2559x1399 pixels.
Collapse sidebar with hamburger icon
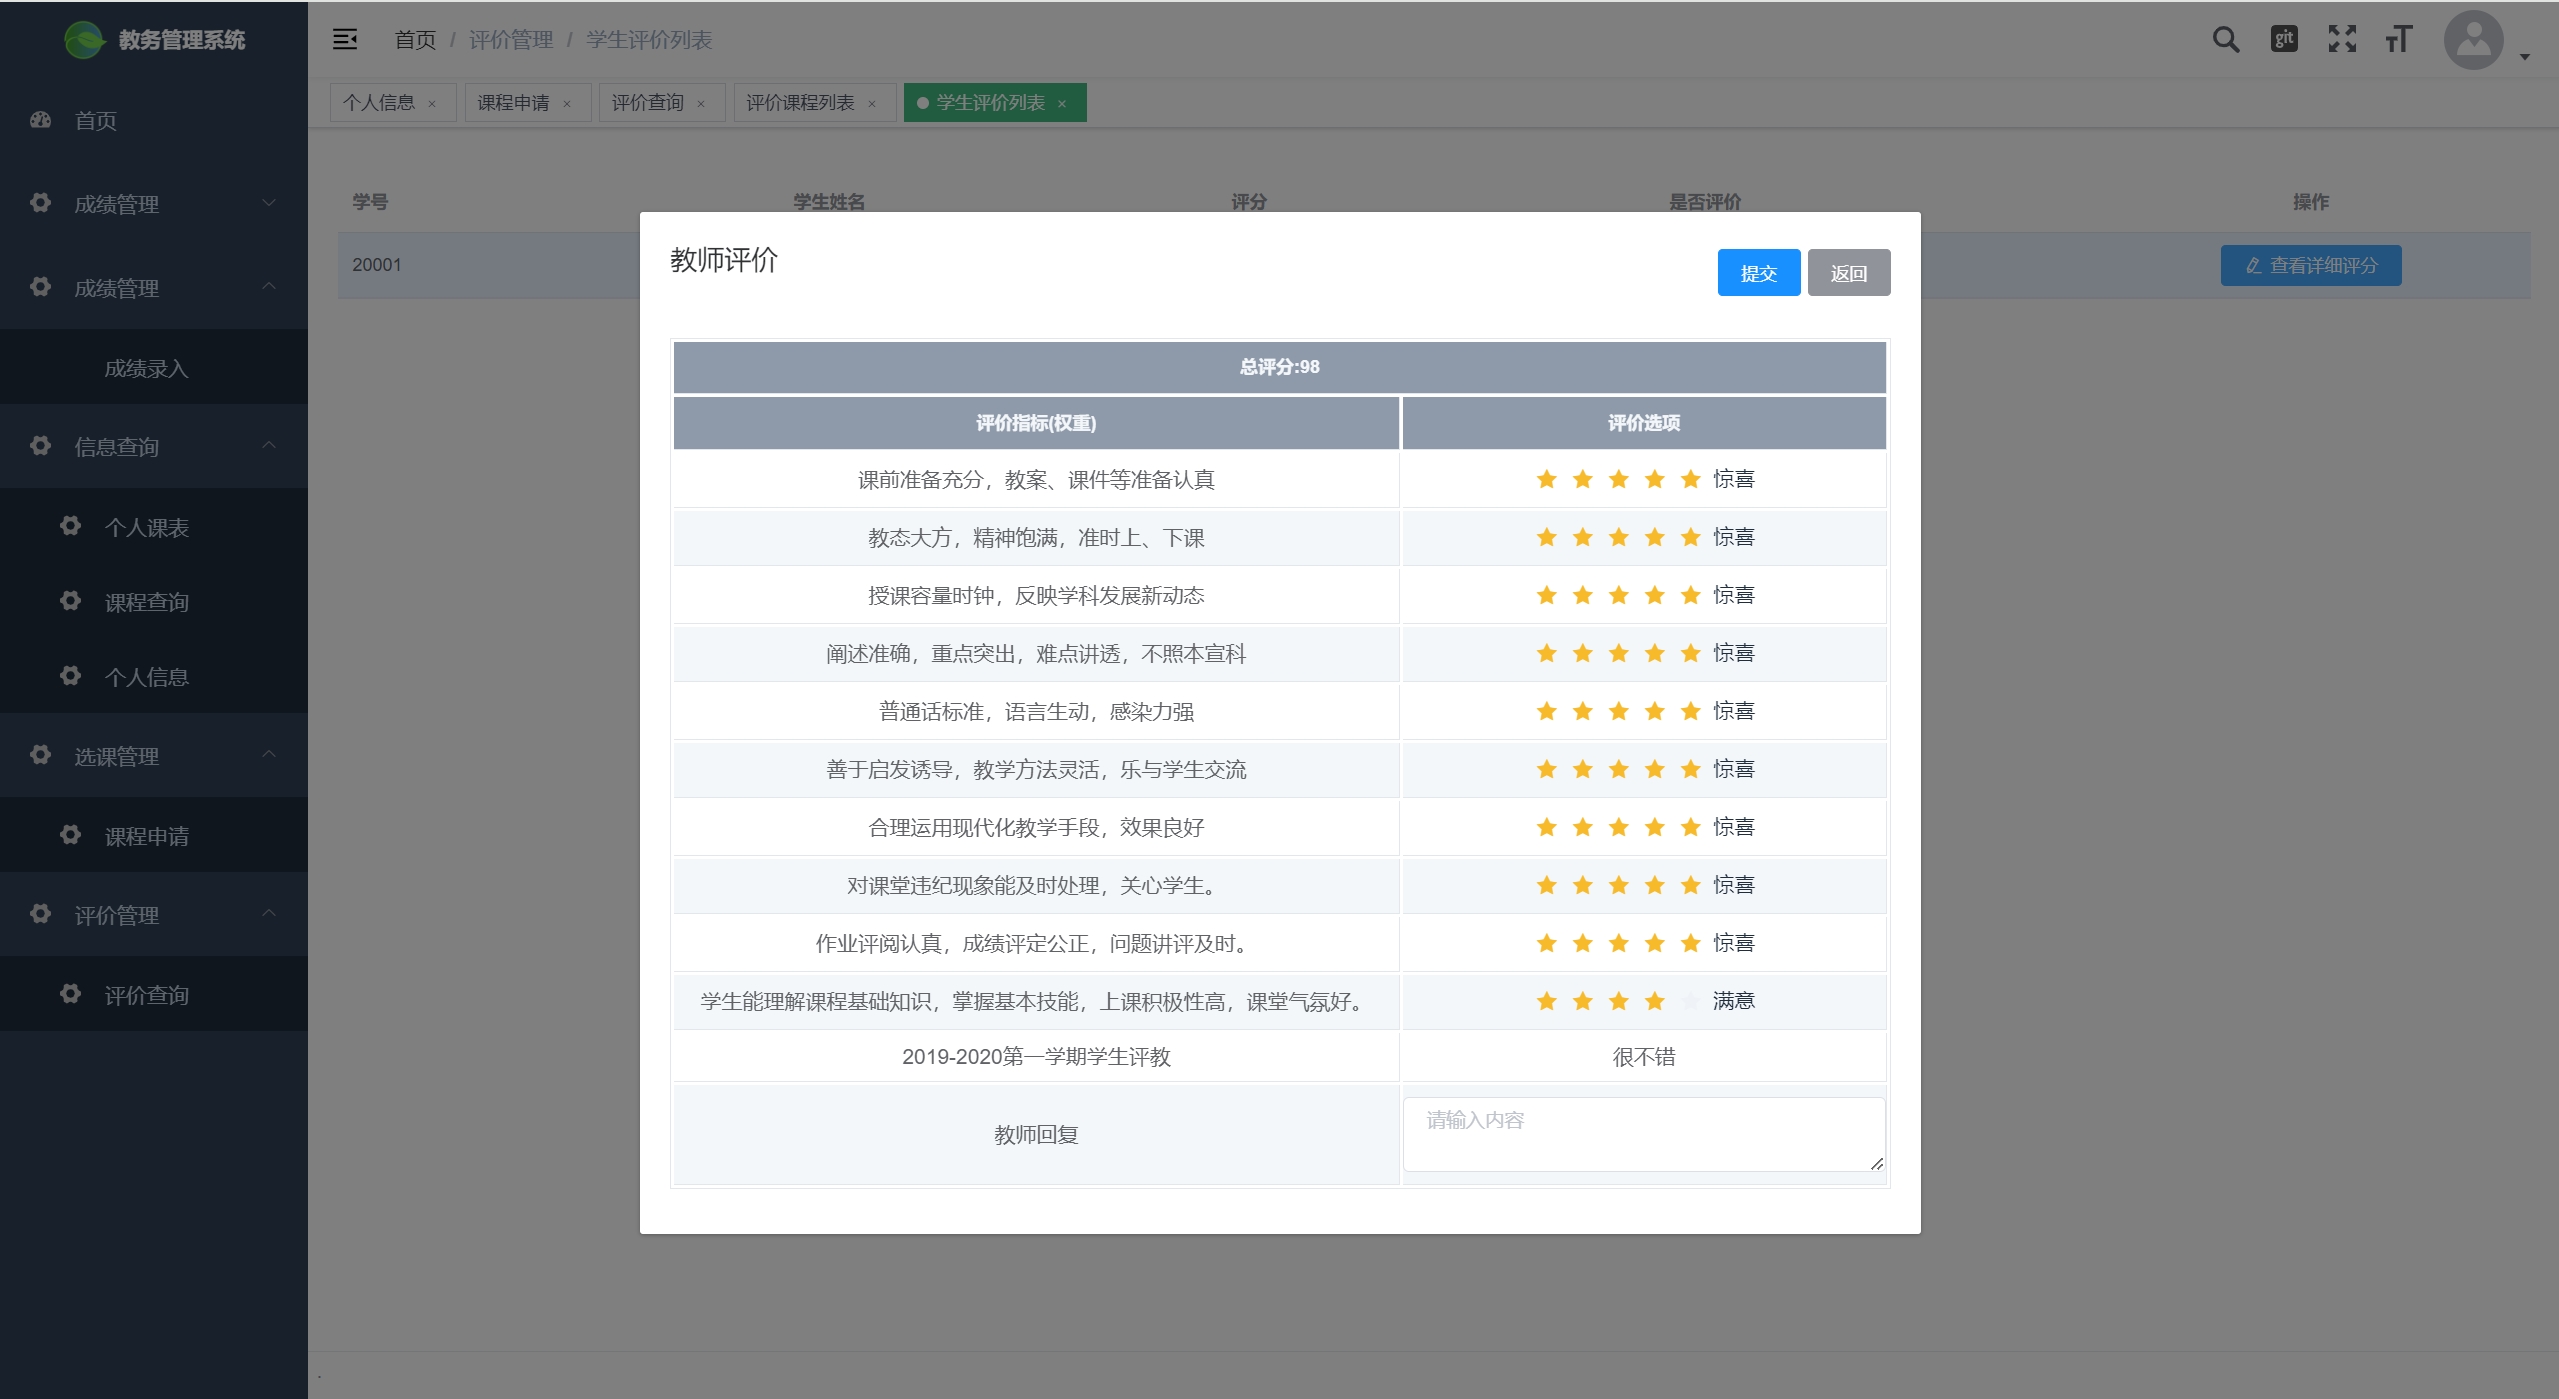tap(345, 39)
